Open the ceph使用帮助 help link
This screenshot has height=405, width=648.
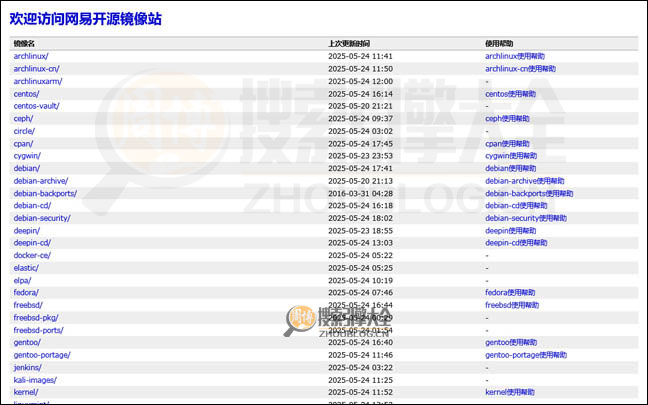[x=507, y=119]
